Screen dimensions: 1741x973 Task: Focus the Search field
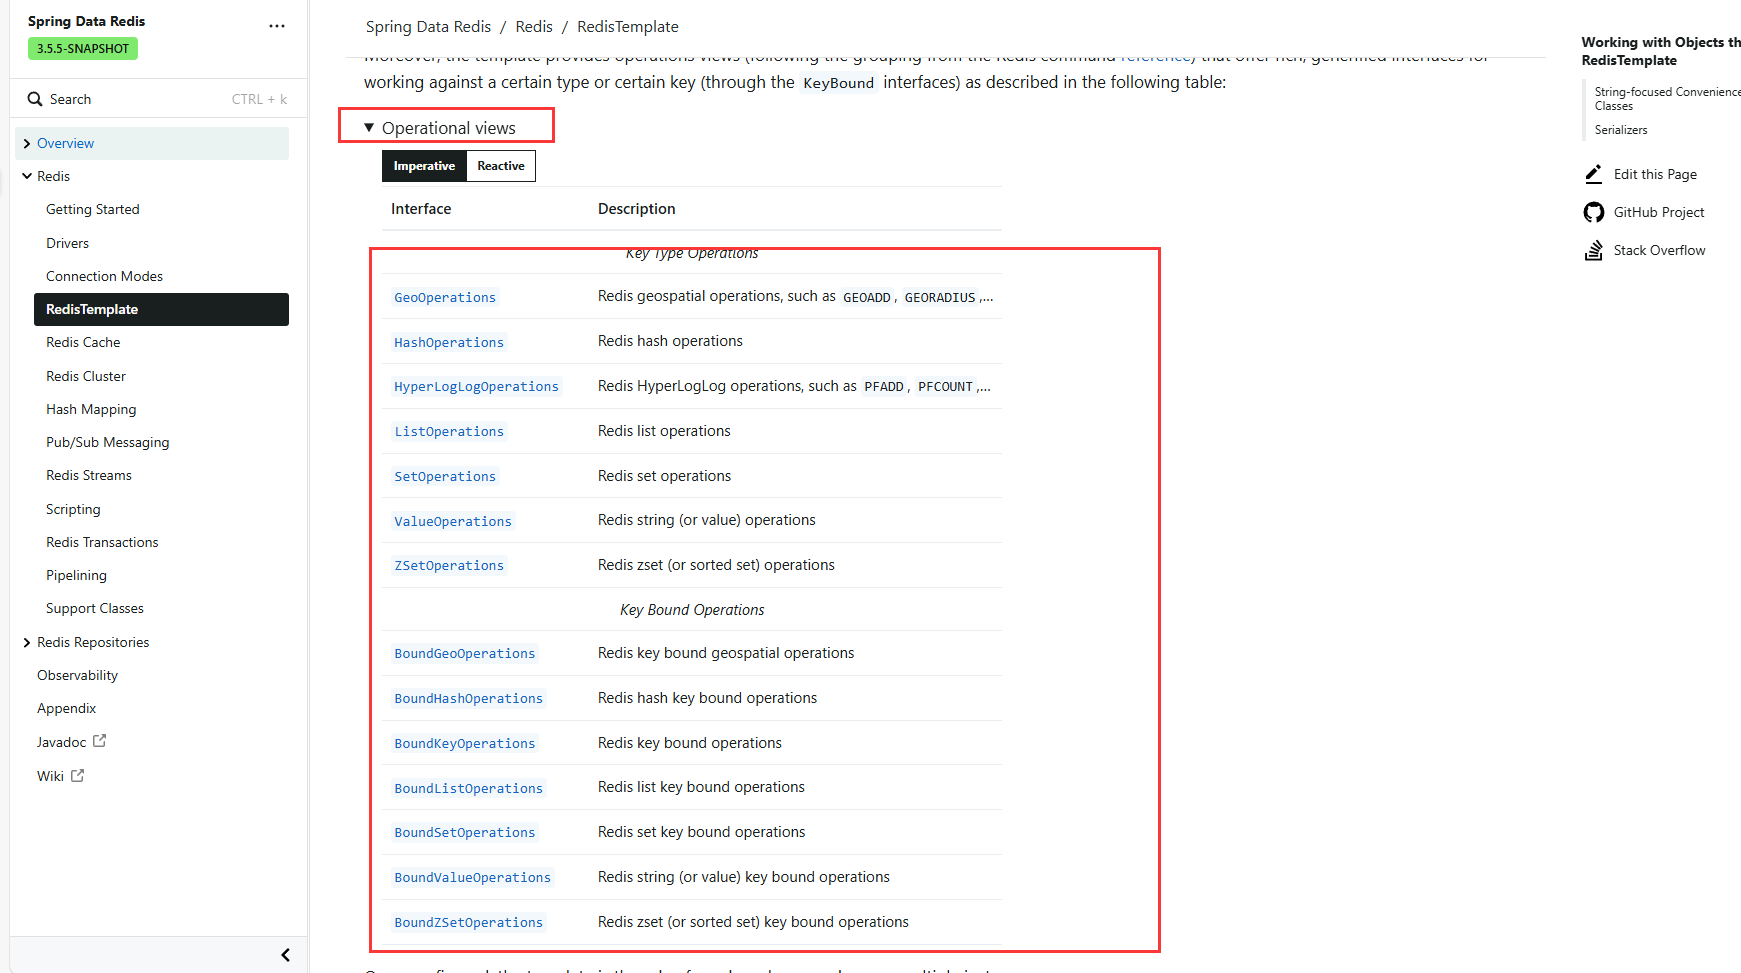[157, 99]
